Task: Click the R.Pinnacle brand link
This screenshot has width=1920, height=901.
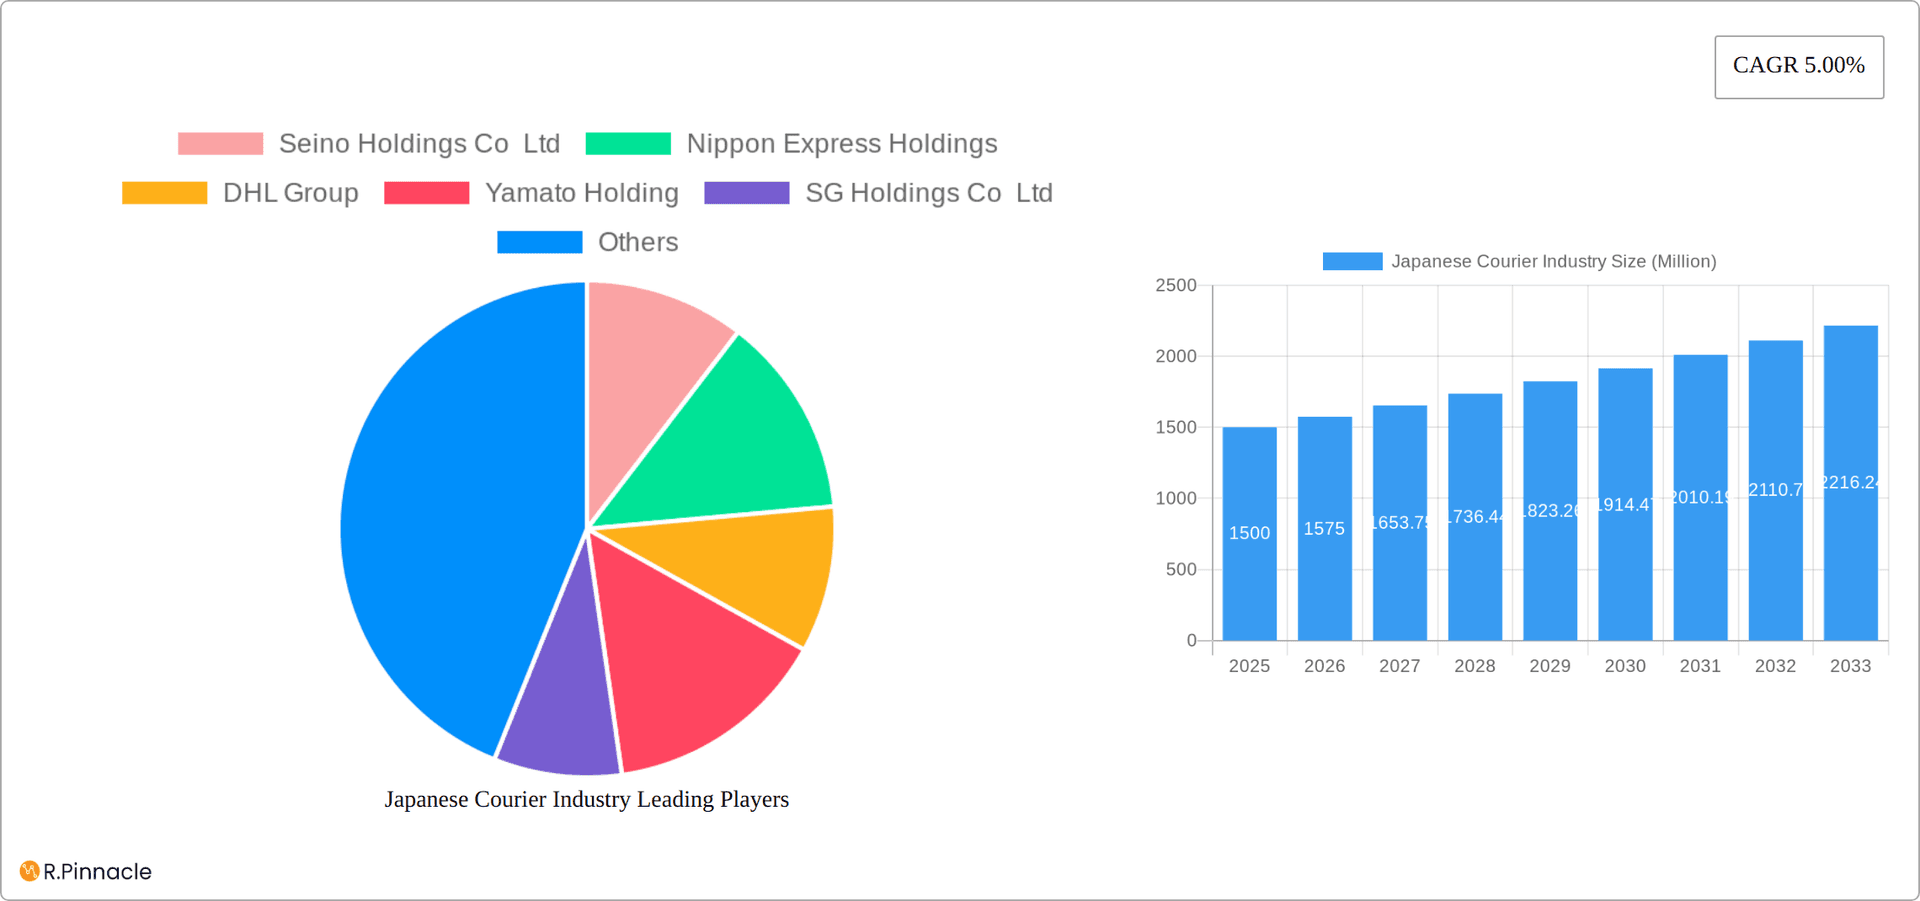Action: (85, 871)
